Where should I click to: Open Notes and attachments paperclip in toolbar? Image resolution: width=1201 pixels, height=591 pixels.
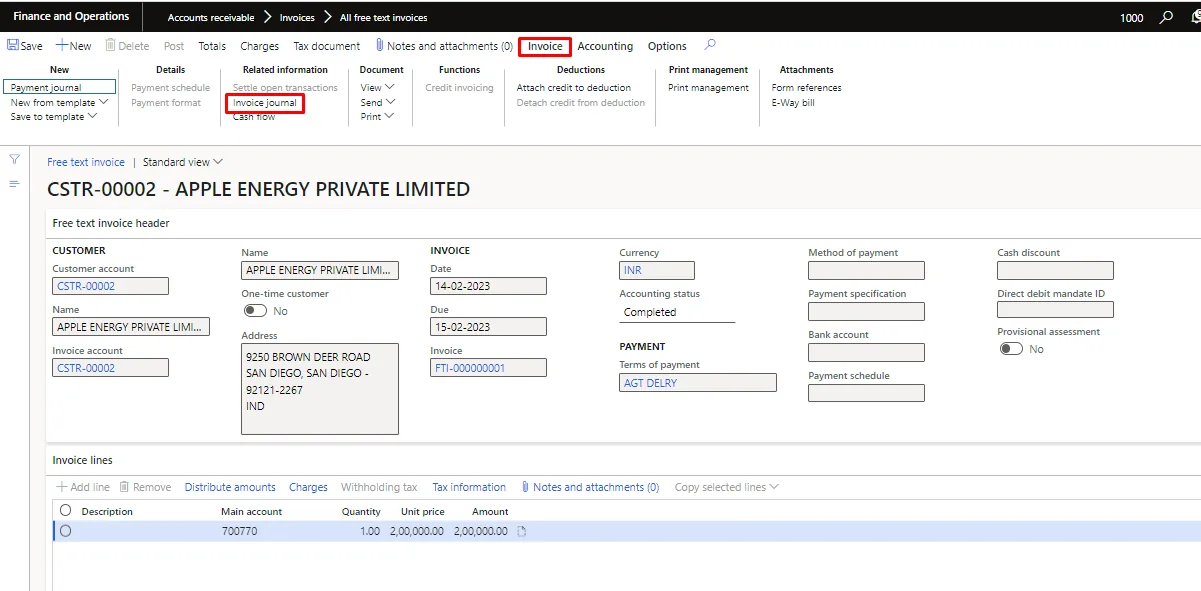tap(380, 46)
